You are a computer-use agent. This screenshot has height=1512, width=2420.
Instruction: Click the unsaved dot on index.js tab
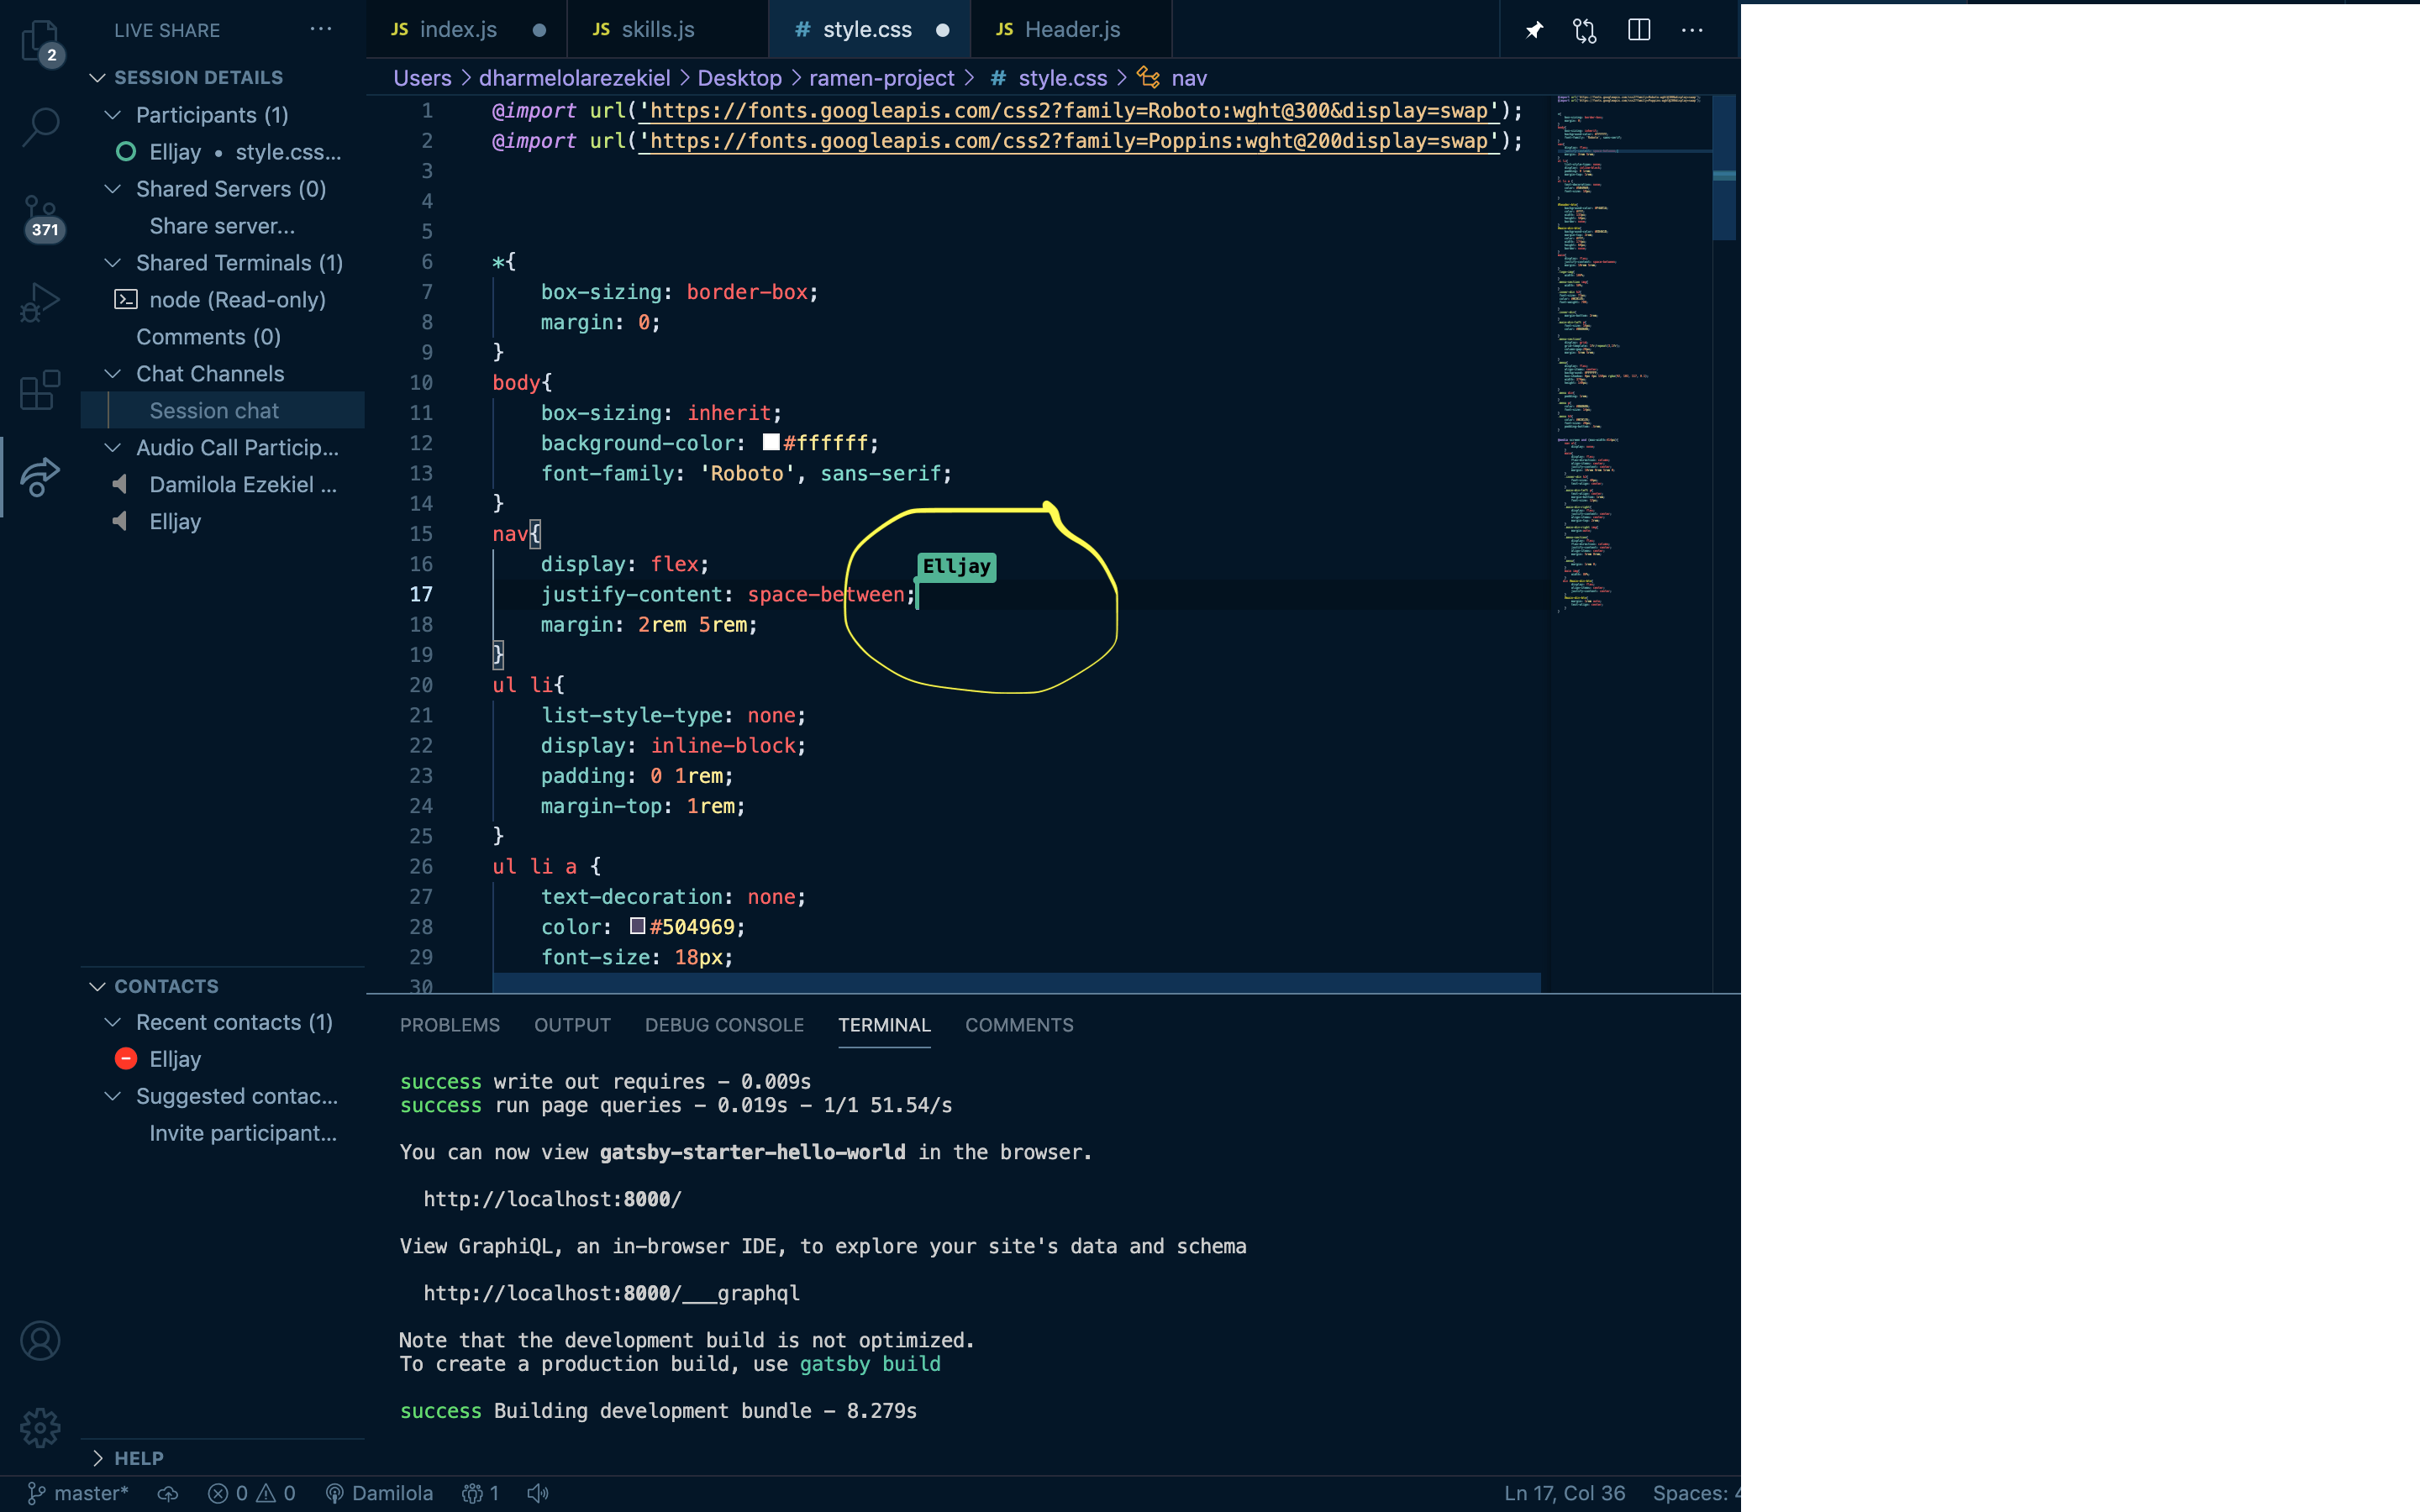539,30
